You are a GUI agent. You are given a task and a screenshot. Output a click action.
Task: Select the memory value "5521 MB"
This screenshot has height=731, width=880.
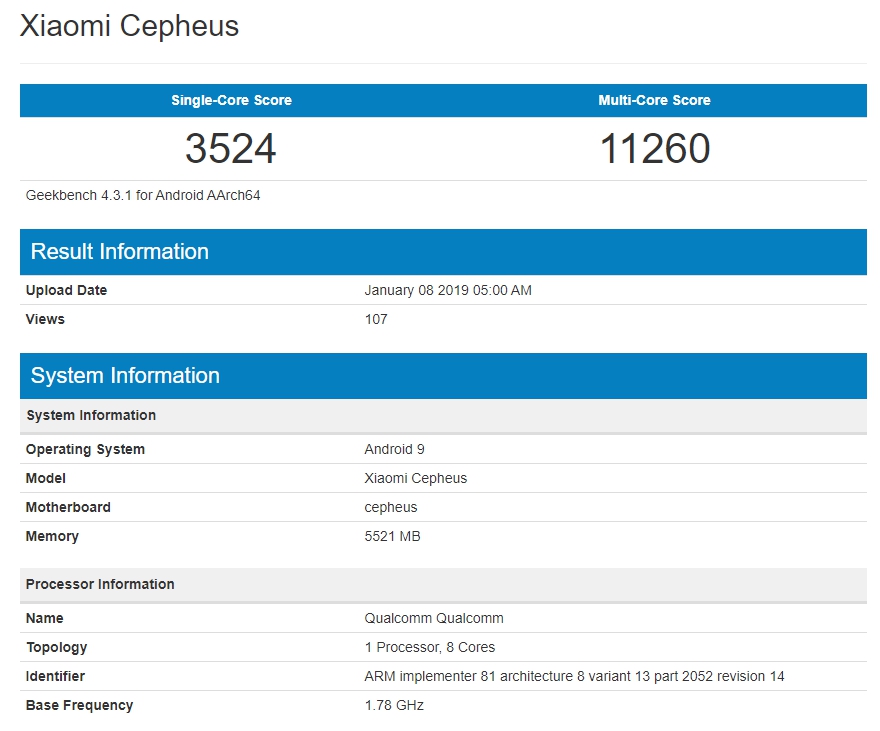(392, 536)
